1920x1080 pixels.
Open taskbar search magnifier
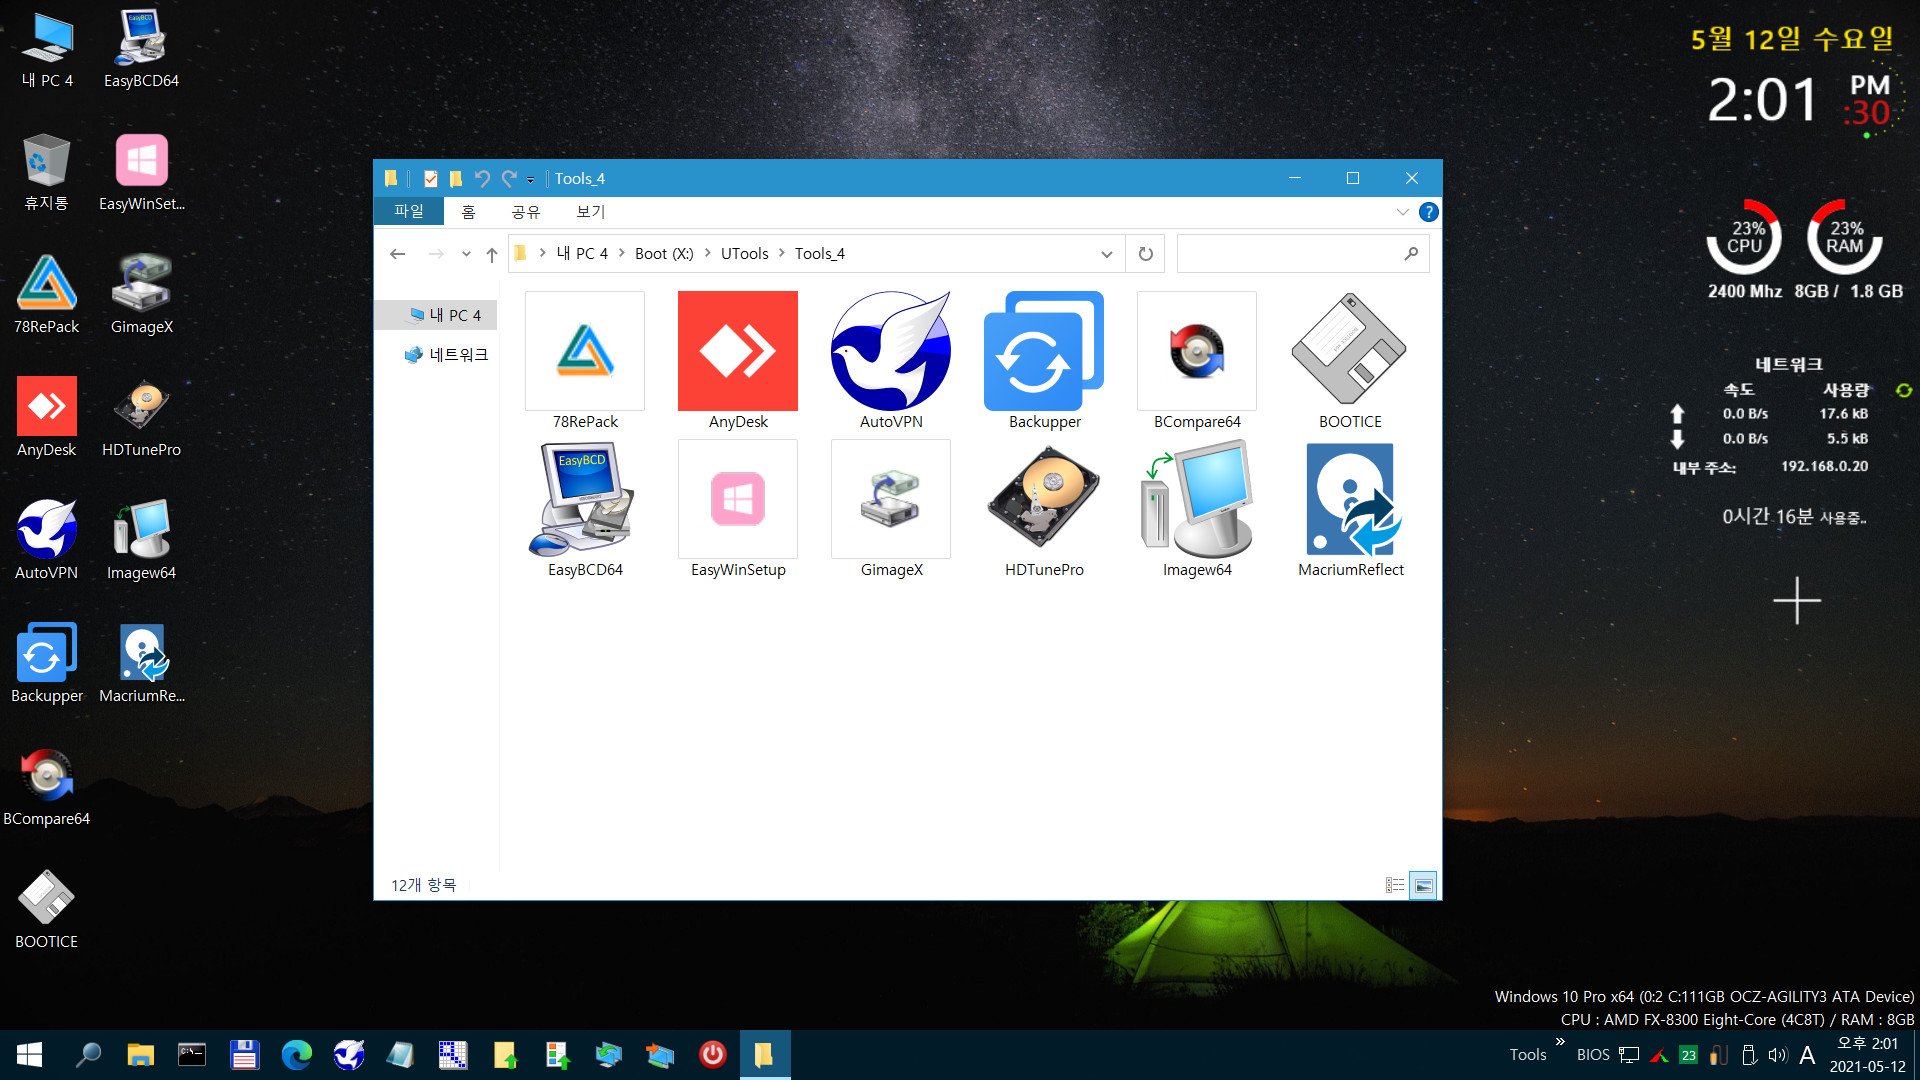click(x=89, y=1055)
